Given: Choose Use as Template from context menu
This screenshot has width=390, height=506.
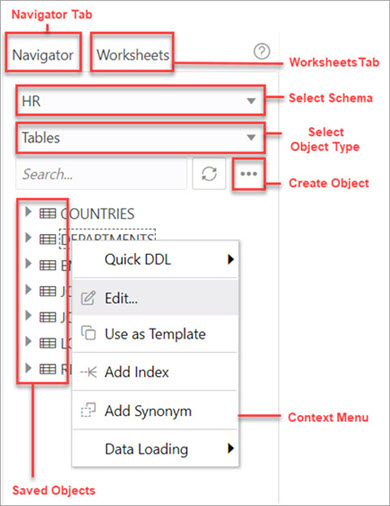Looking at the screenshot, I should point(155,334).
